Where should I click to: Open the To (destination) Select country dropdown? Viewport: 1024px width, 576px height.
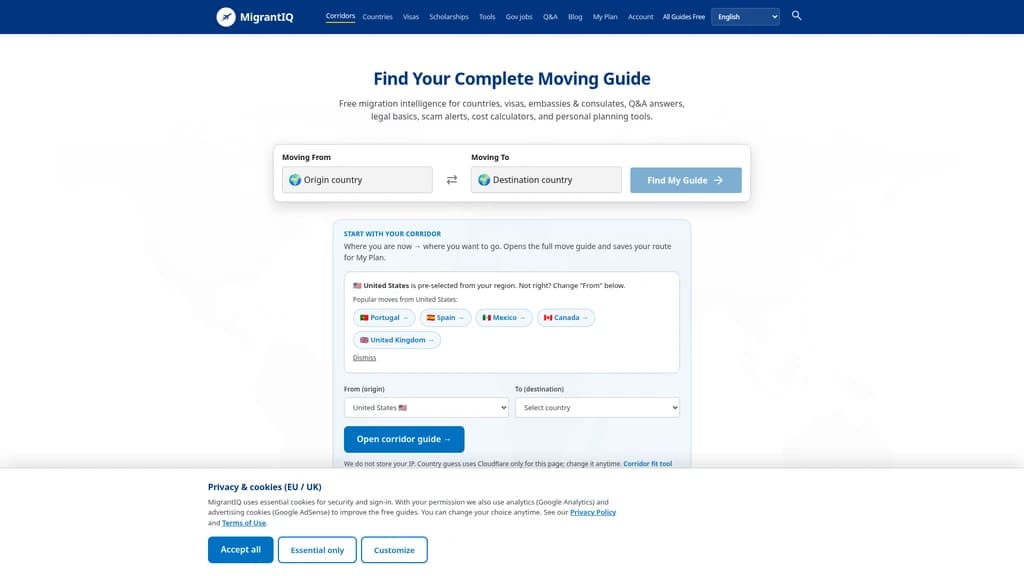597,408
